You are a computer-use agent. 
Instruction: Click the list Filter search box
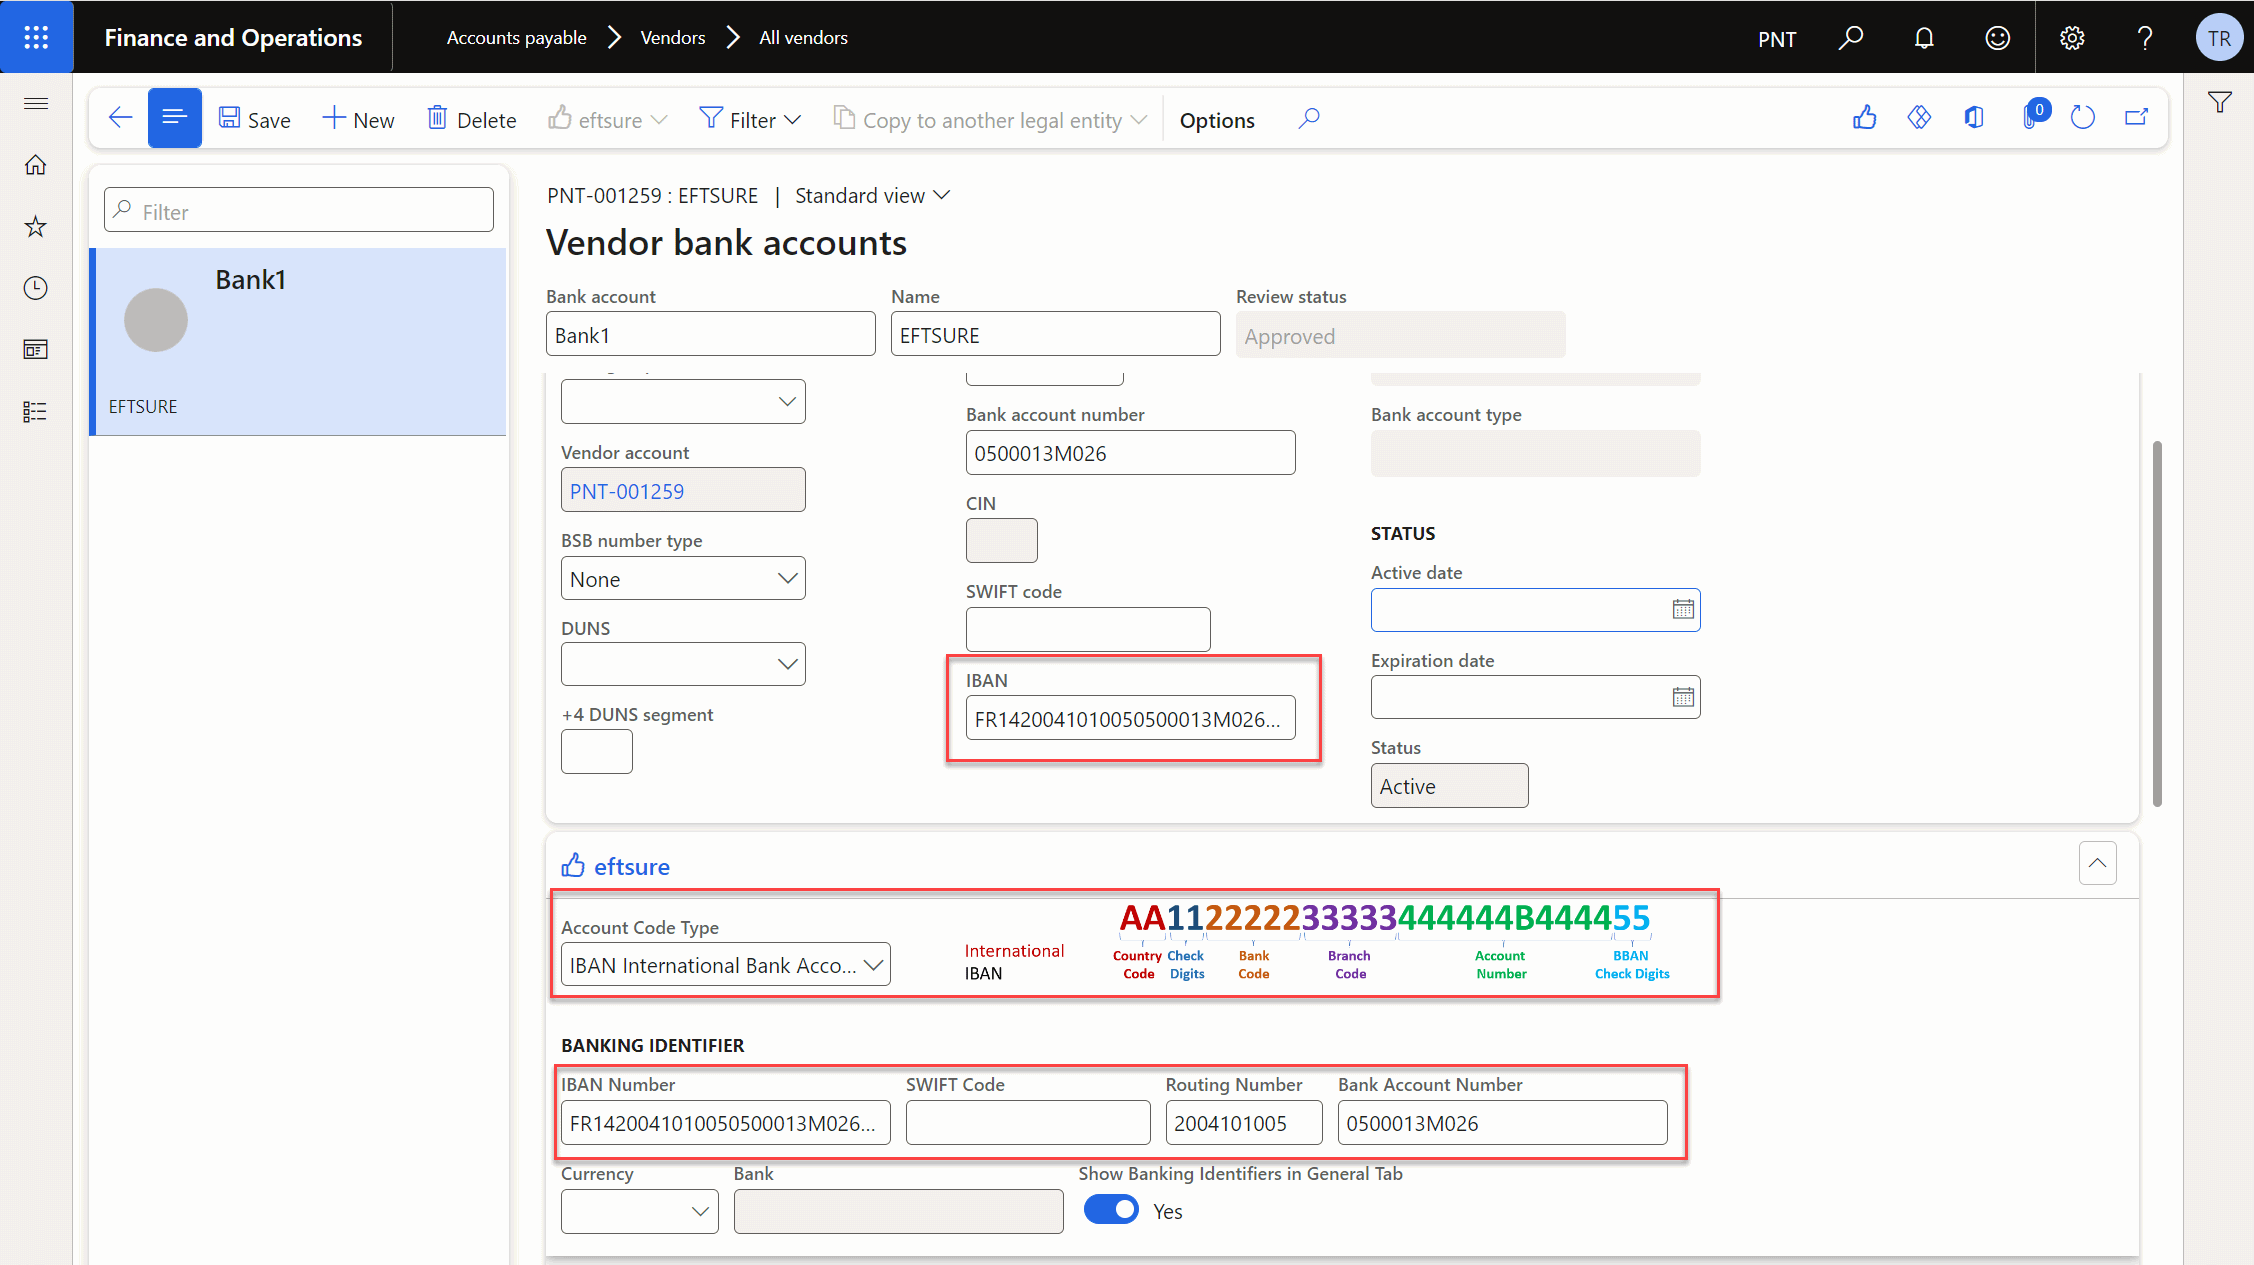pyautogui.click(x=299, y=210)
